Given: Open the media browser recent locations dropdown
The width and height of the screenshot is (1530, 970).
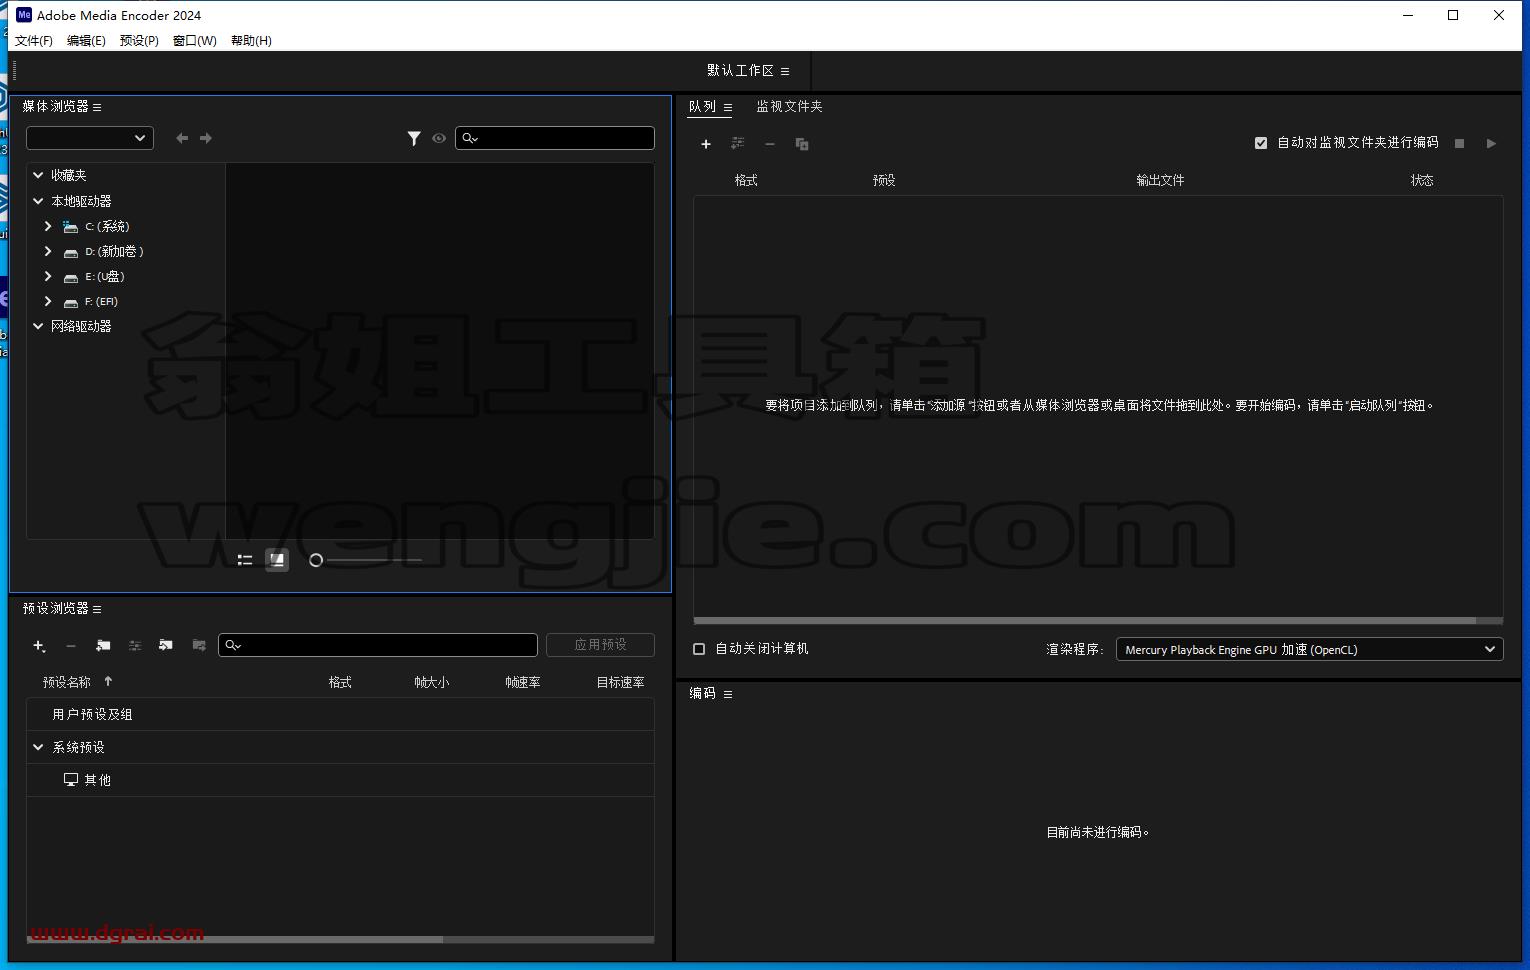Looking at the screenshot, I should [x=90, y=138].
